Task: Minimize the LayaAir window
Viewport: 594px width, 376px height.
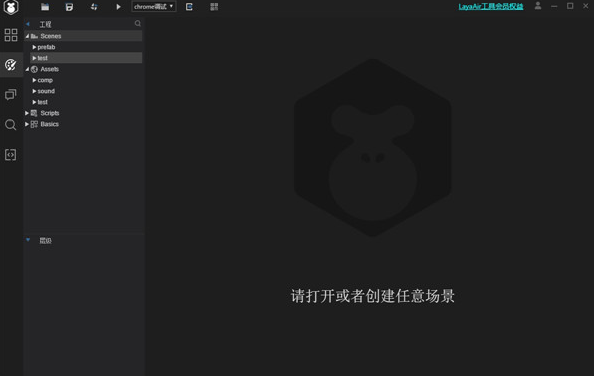Action: [x=554, y=6]
